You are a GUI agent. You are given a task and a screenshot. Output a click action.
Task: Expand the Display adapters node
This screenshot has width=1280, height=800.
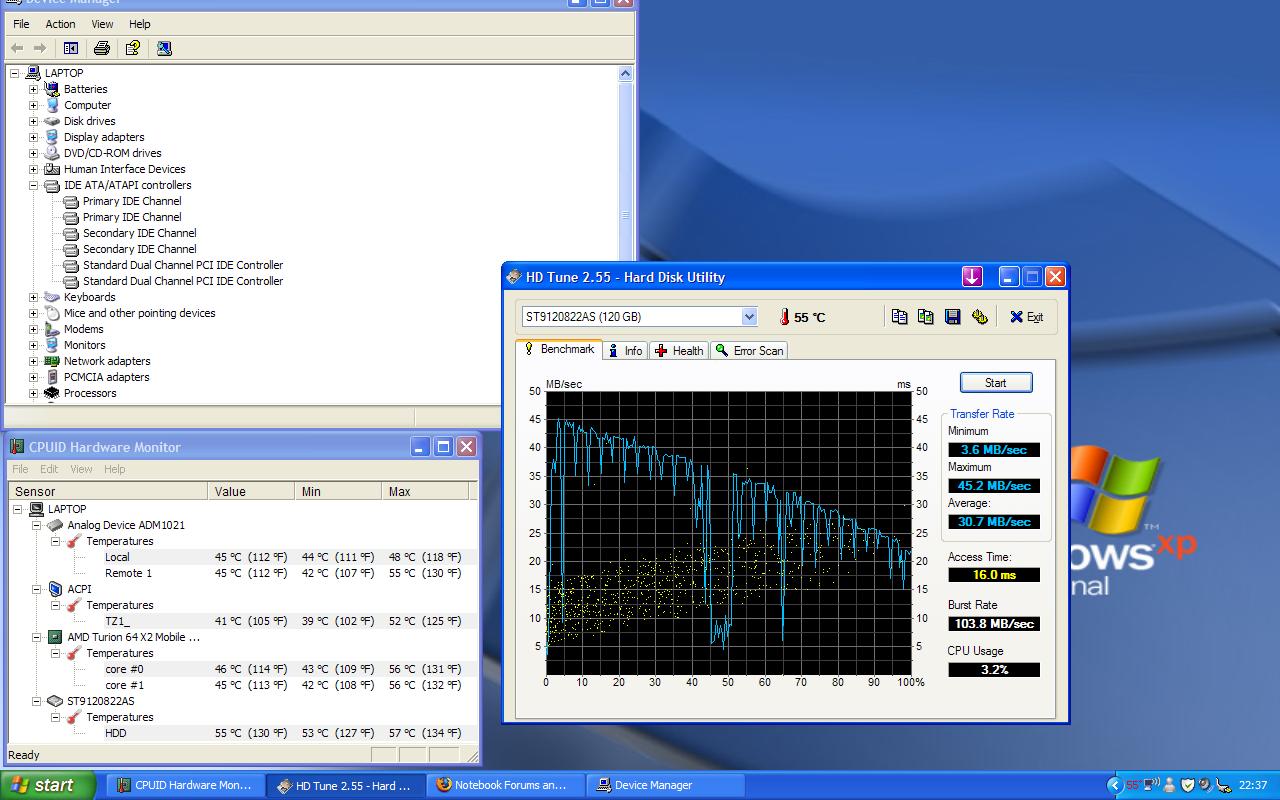(33, 137)
